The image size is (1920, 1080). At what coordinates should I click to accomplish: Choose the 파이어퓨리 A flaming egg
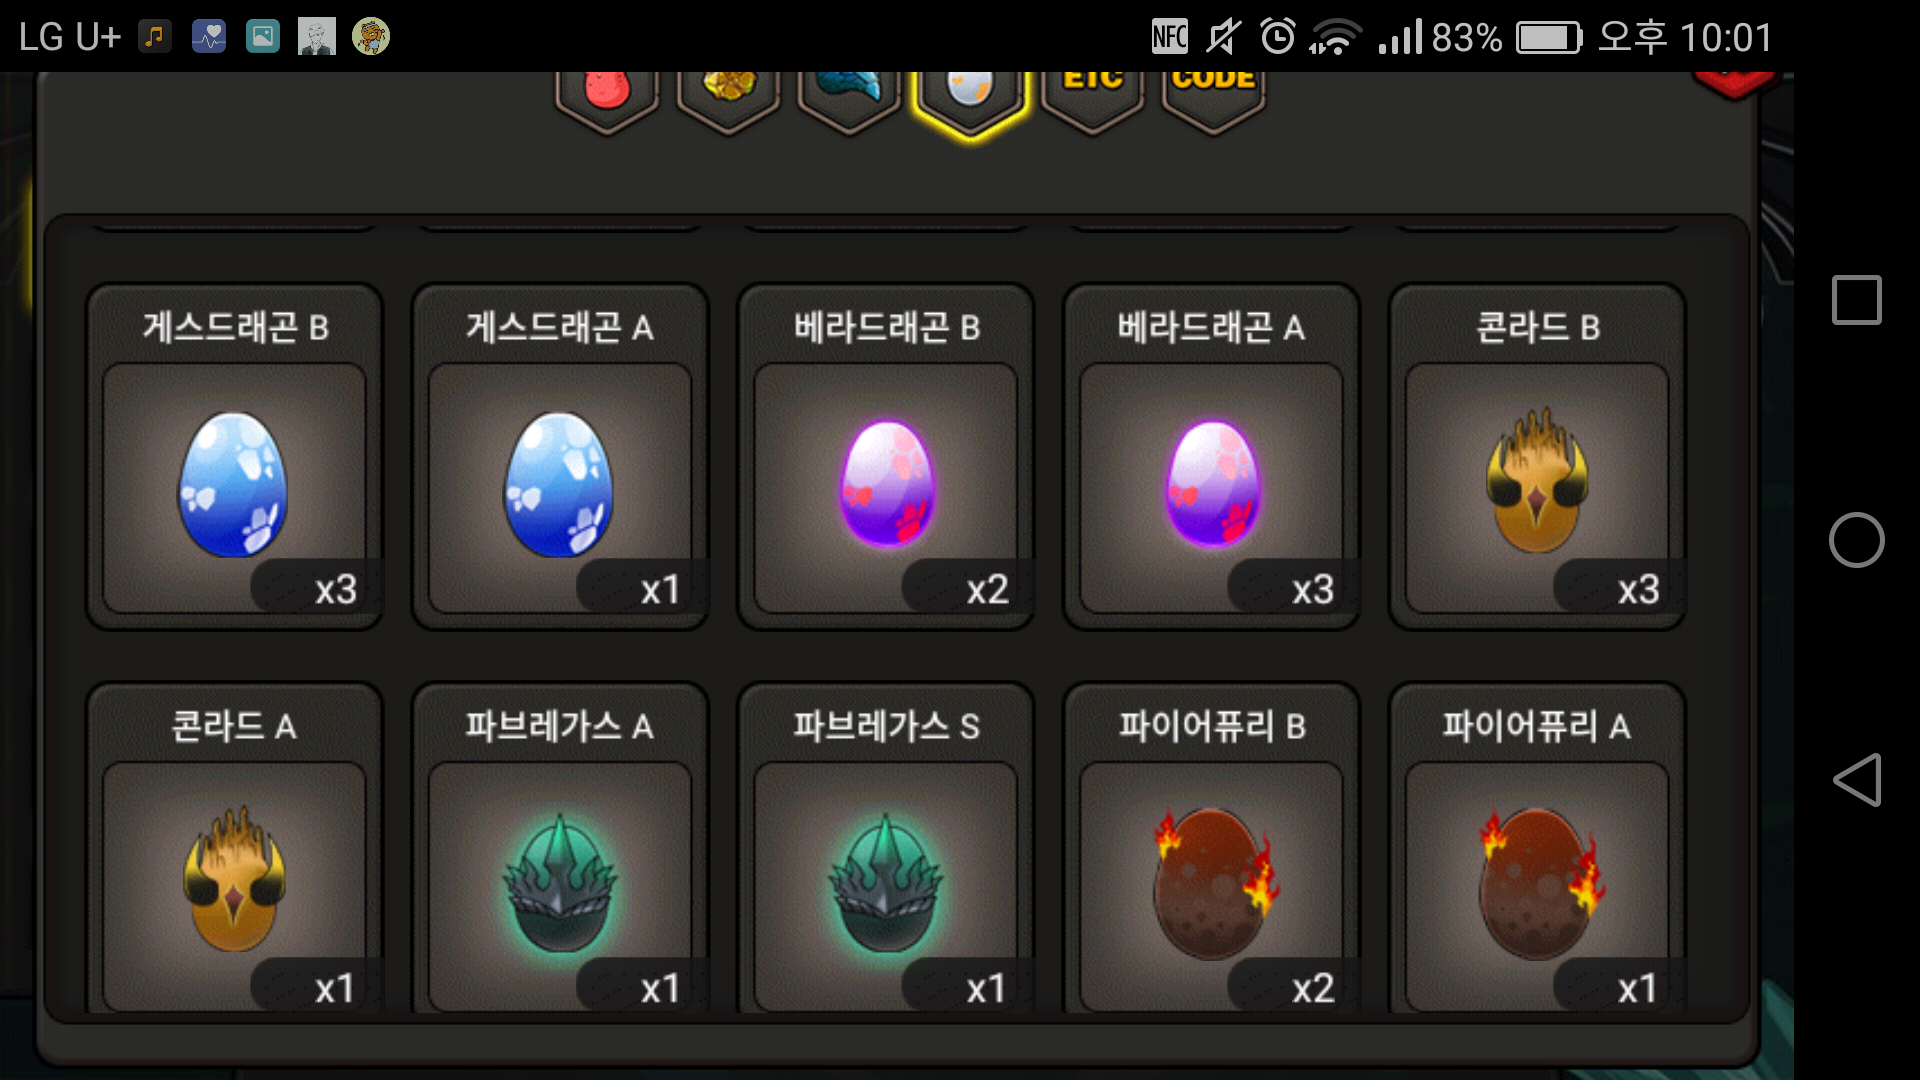(x=1537, y=850)
